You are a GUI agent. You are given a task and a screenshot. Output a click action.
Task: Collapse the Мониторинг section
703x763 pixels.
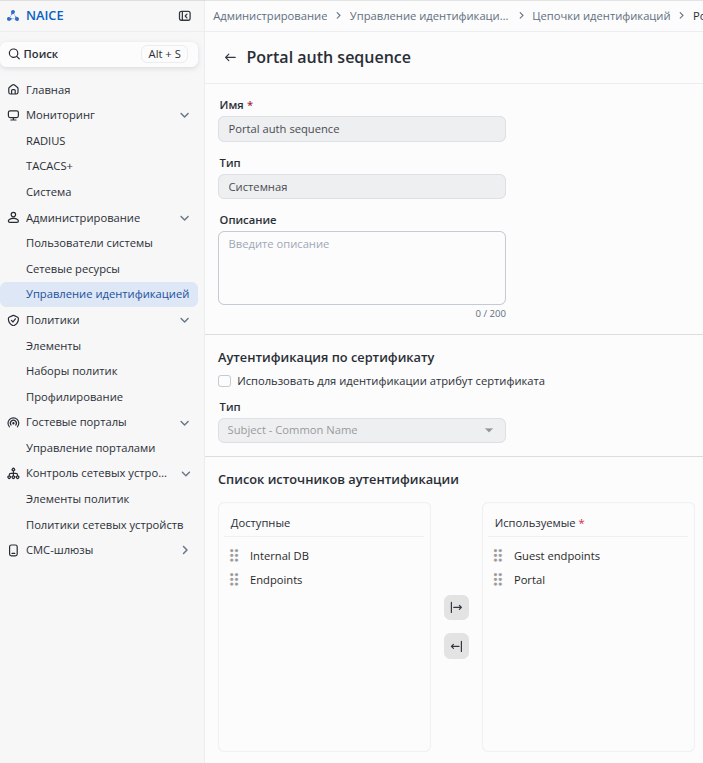pos(184,116)
